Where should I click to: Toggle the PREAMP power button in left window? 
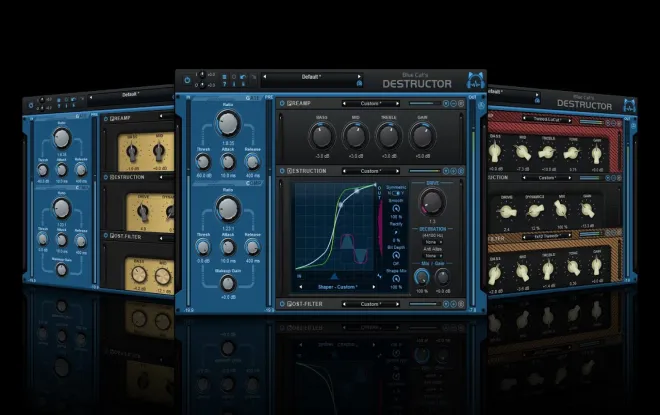[x=106, y=119]
